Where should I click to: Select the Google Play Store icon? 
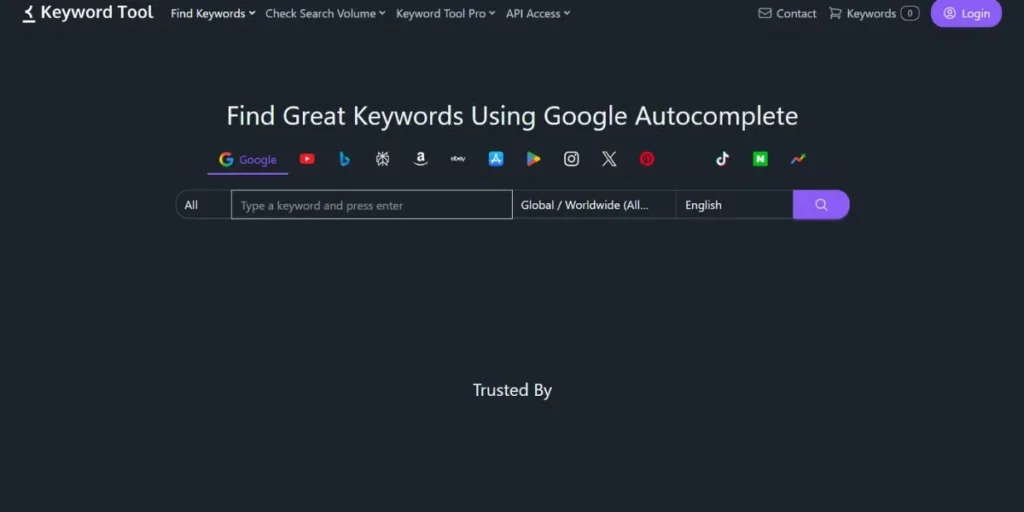coord(534,159)
